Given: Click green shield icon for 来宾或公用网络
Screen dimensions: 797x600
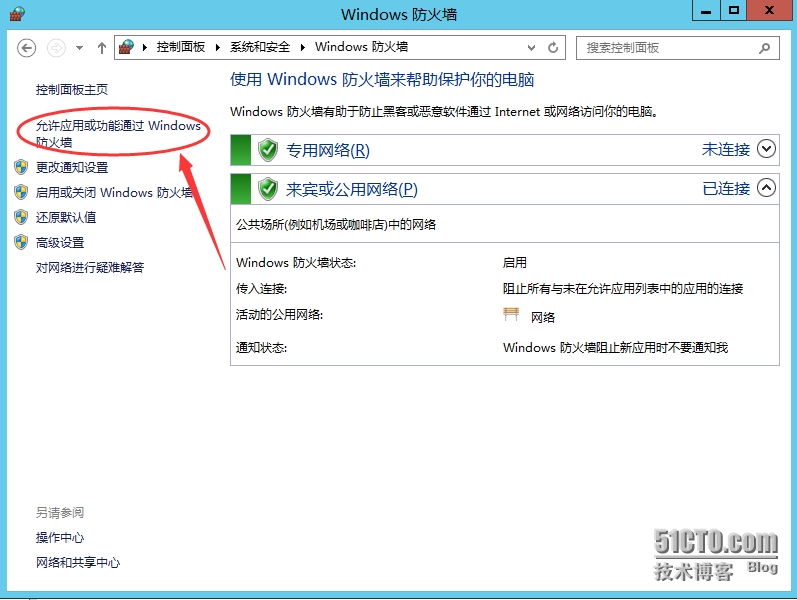Looking at the screenshot, I should 268,189.
